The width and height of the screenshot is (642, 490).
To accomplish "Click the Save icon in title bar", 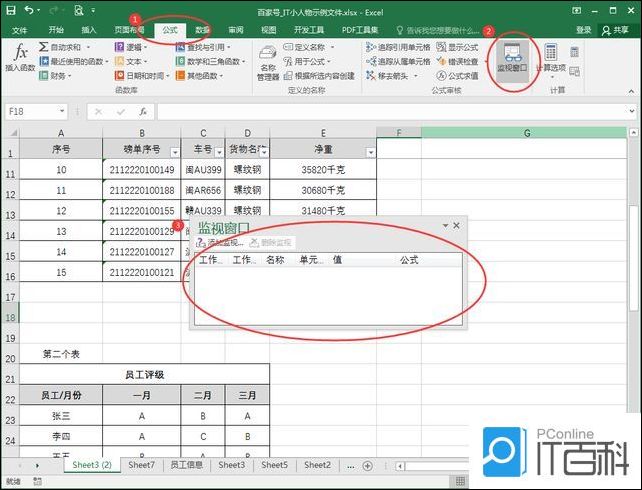I will tap(11, 10).
